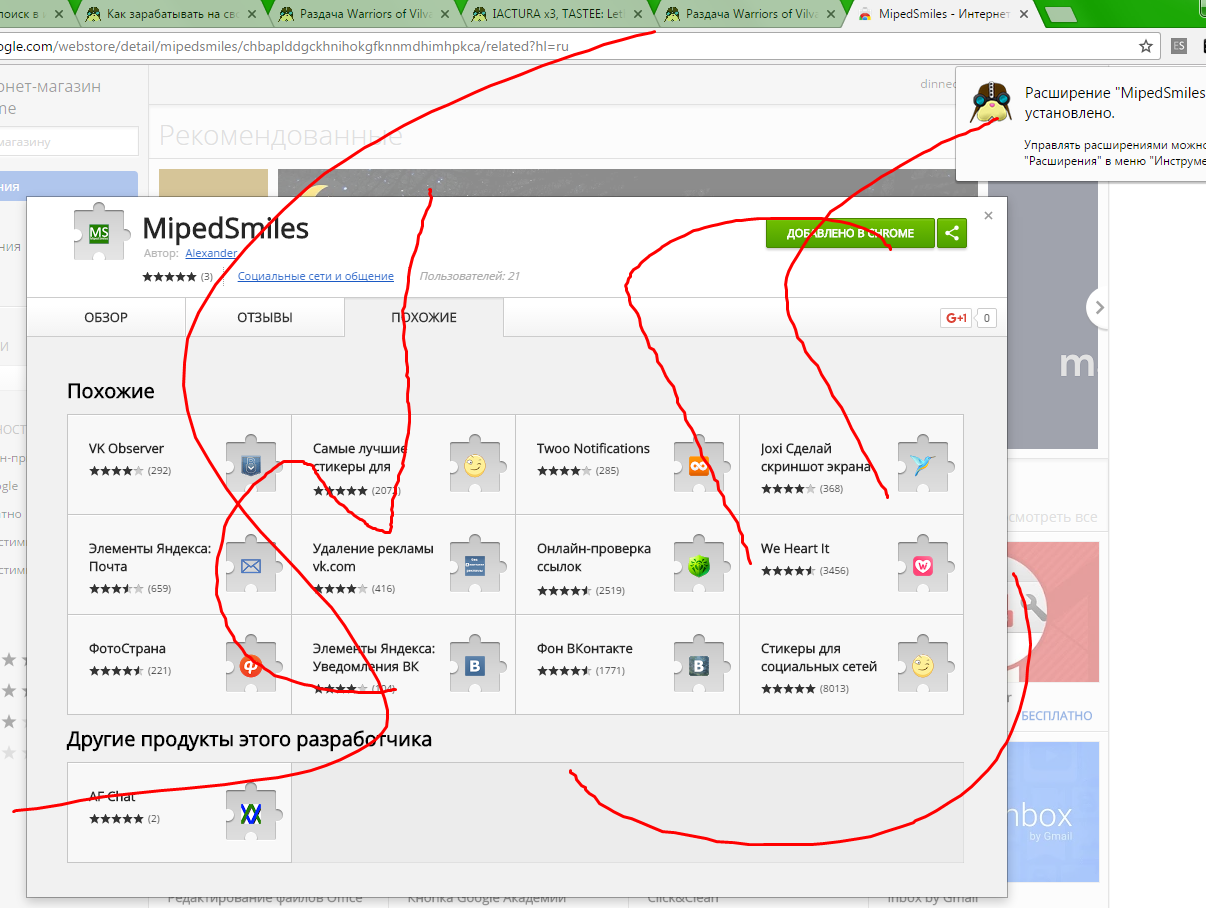Image resolution: width=1206 pixels, height=908 pixels.
Task: Click MipedSmiles five-star rating
Action: coord(169,276)
